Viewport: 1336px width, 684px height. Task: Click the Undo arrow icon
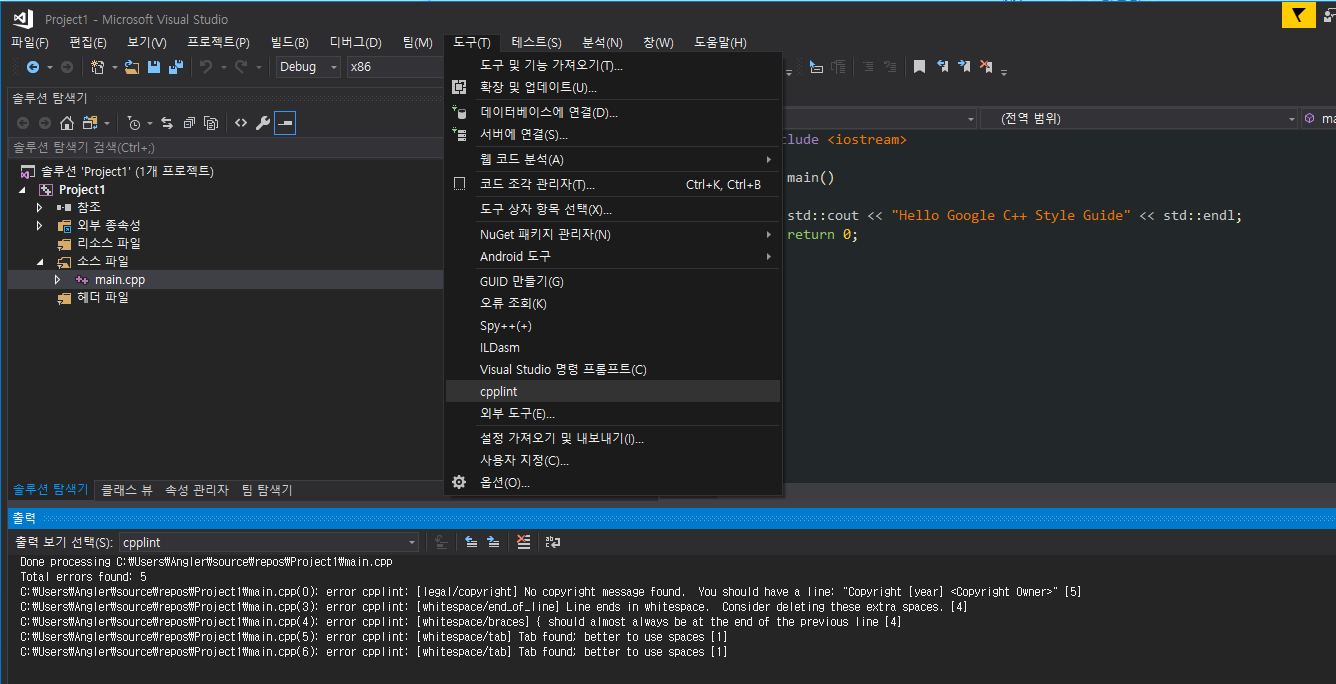[x=206, y=67]
